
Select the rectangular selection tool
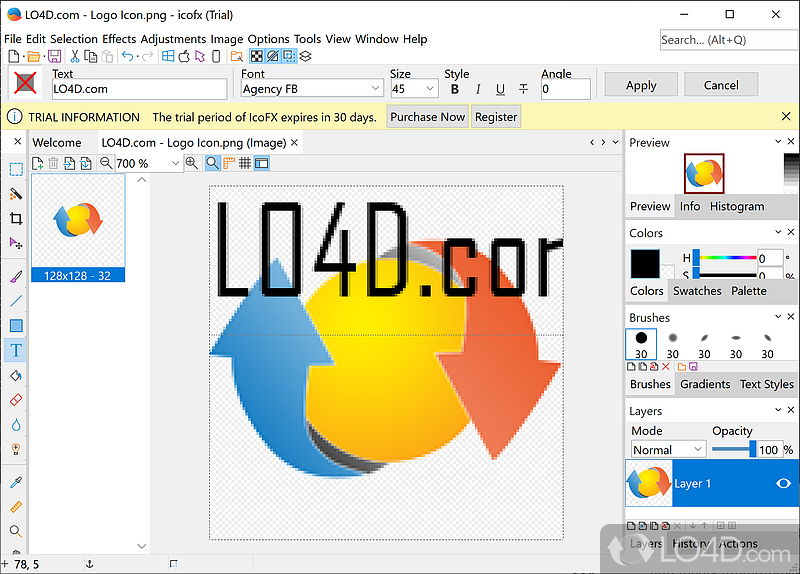pyautogui.click(x=16, y=169)
